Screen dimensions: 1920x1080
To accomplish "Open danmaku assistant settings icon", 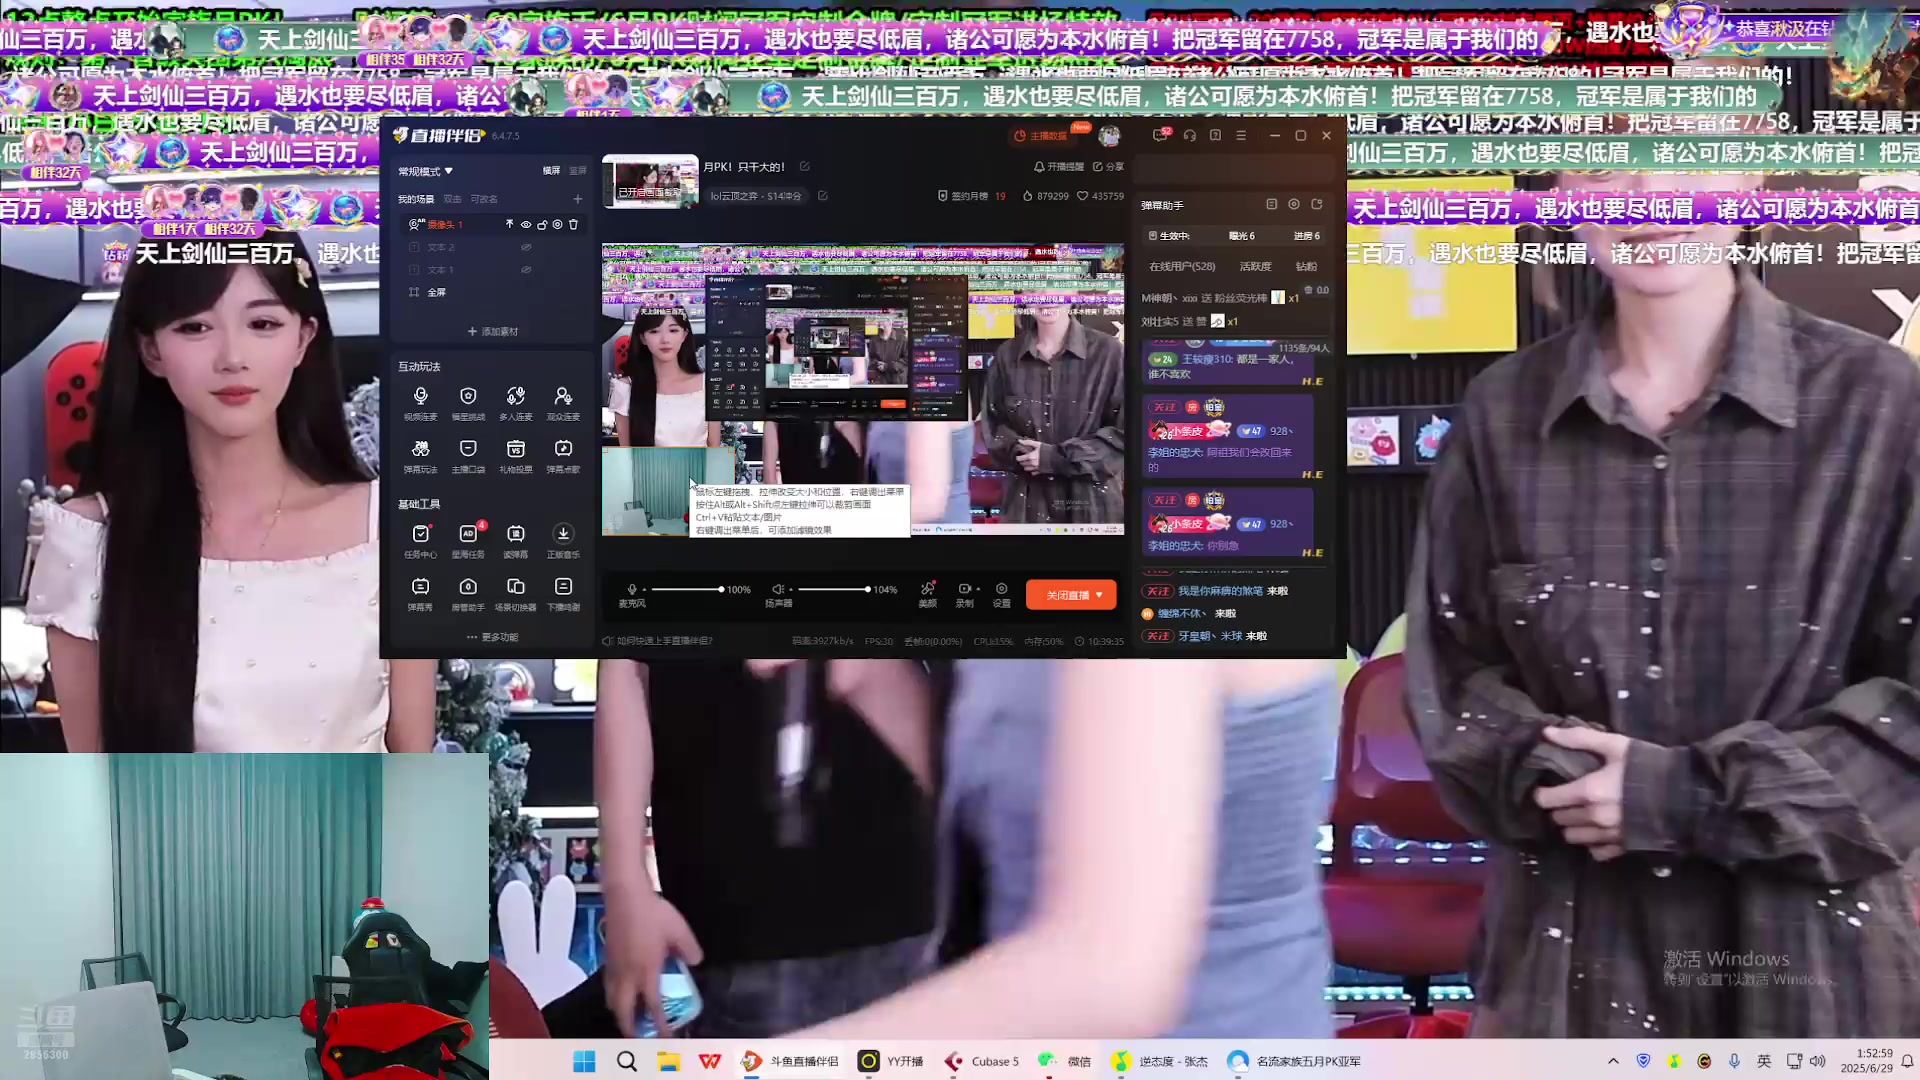I will click(x=1294, y=204).
